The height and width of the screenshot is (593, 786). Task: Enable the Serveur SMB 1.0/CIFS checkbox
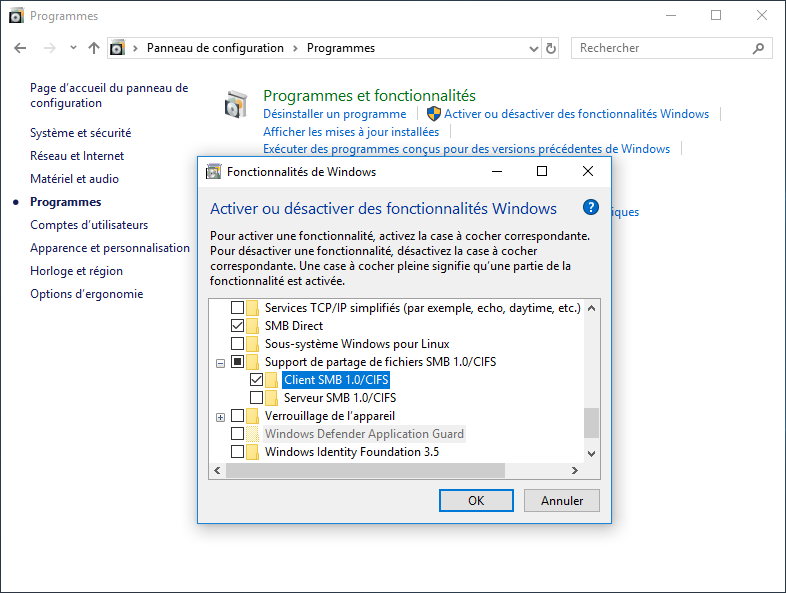(257, 398)
